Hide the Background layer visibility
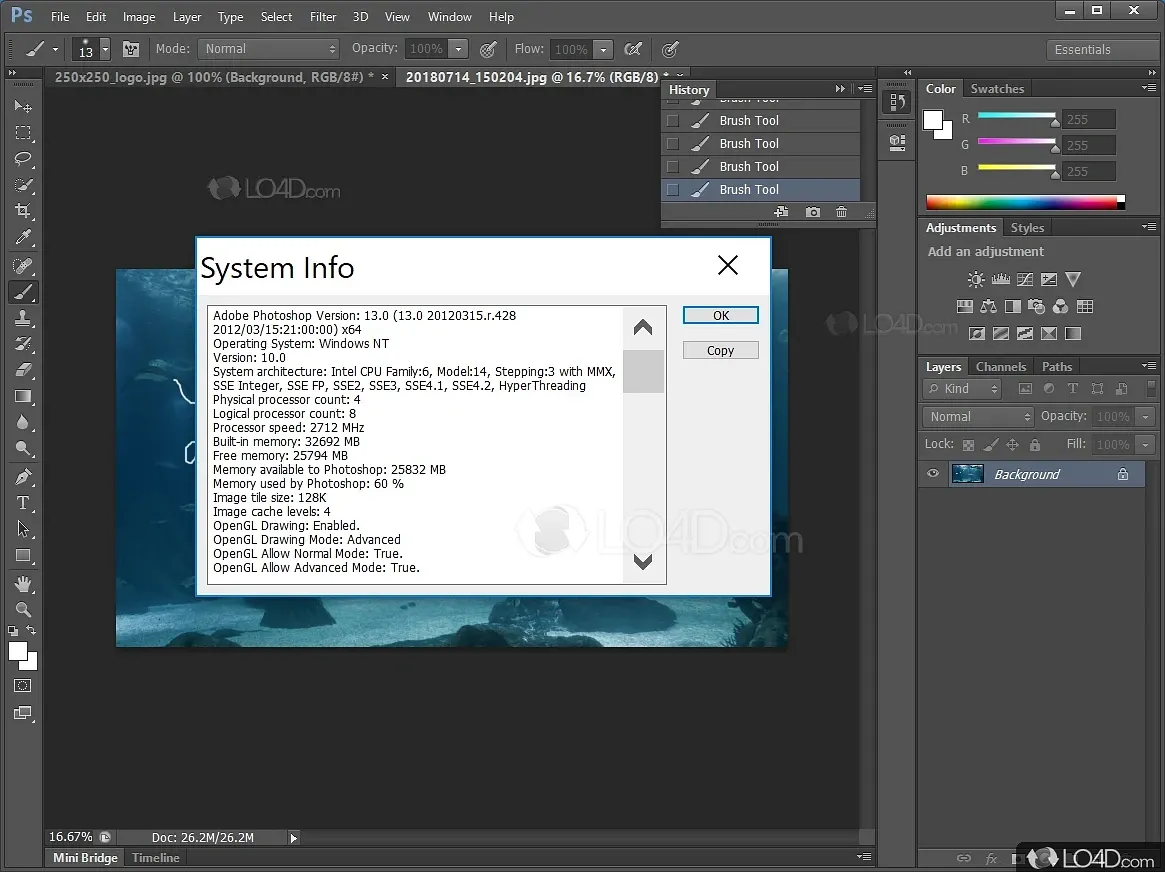The height and width of the screenshot is (872, 1165). point(933,473)
